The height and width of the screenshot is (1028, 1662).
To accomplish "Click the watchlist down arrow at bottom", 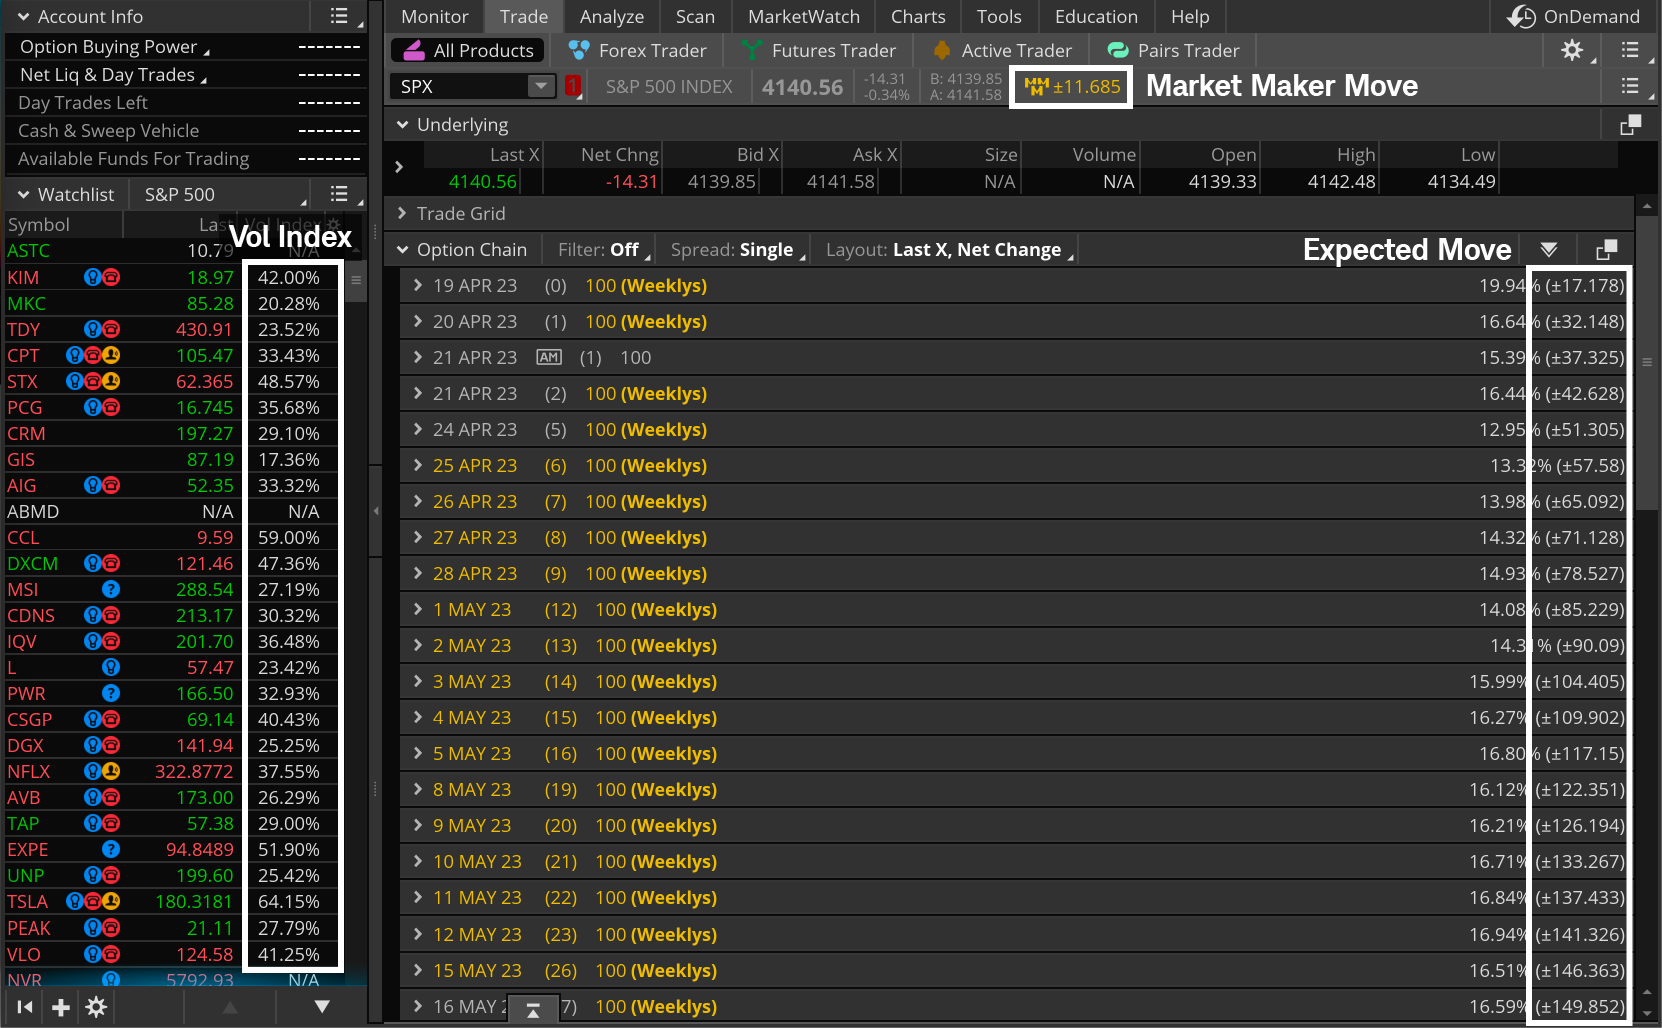I will (x=322, y=1007).
